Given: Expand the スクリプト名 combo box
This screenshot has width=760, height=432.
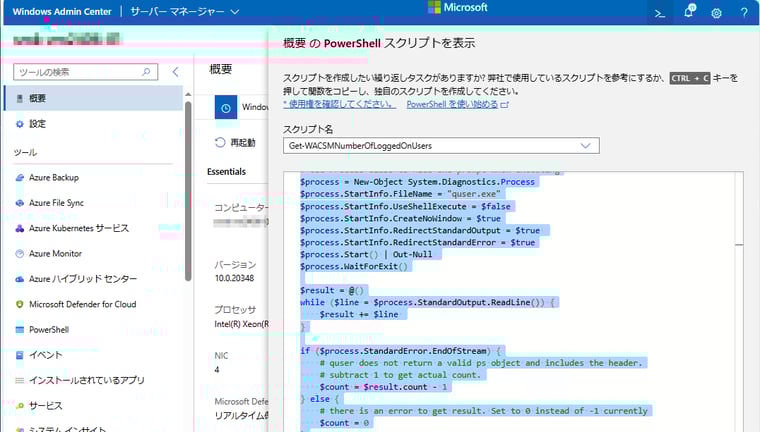Looking at the screenshot, I should (441, 145).
